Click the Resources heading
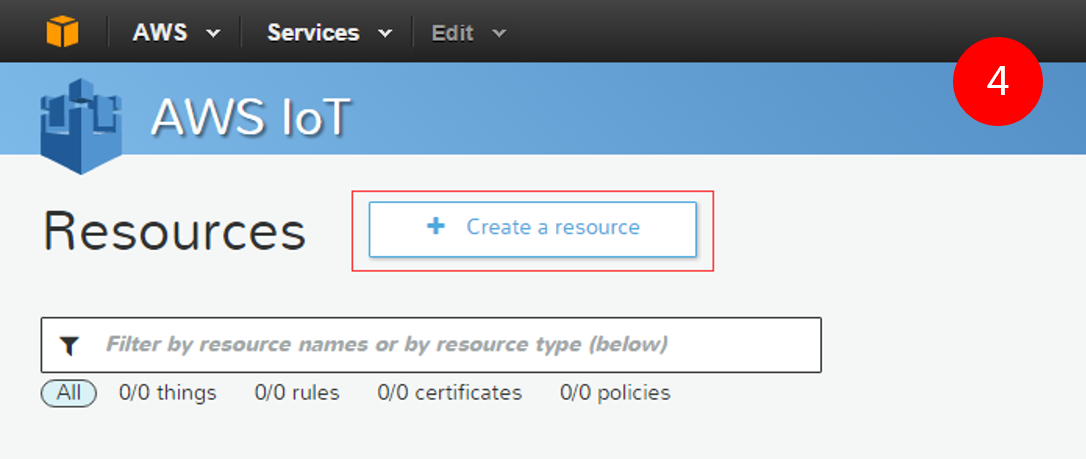This screenshot has width=1086, height=459. [175, 232]
